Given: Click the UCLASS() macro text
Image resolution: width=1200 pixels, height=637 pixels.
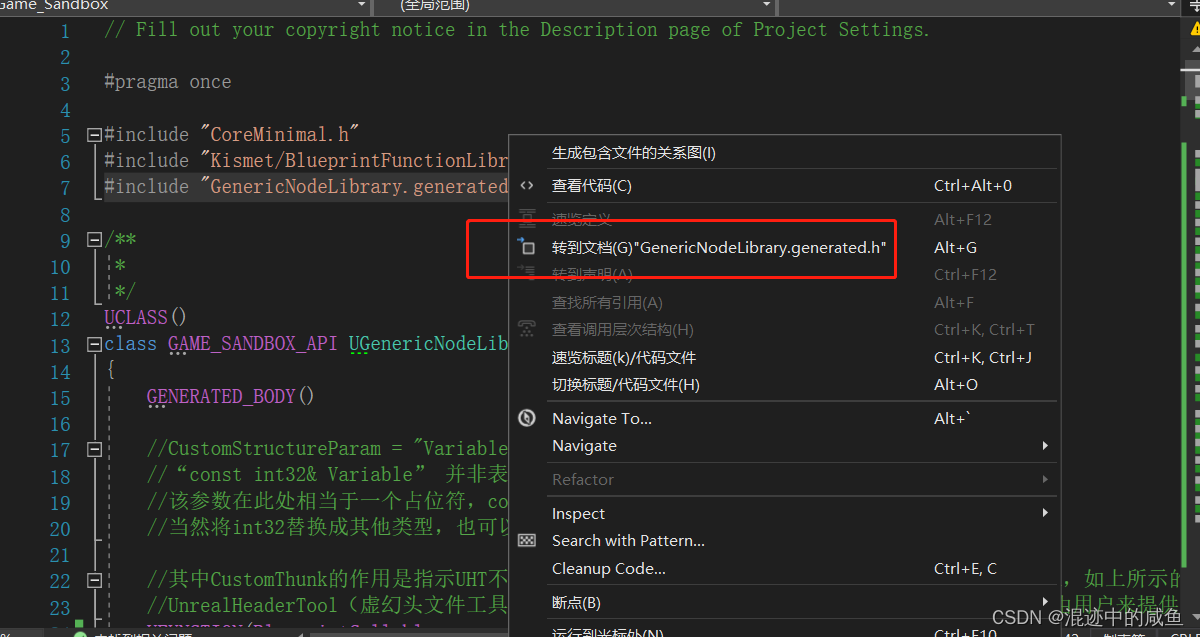Looking at the screenshot, I should (x=146, y=317).
